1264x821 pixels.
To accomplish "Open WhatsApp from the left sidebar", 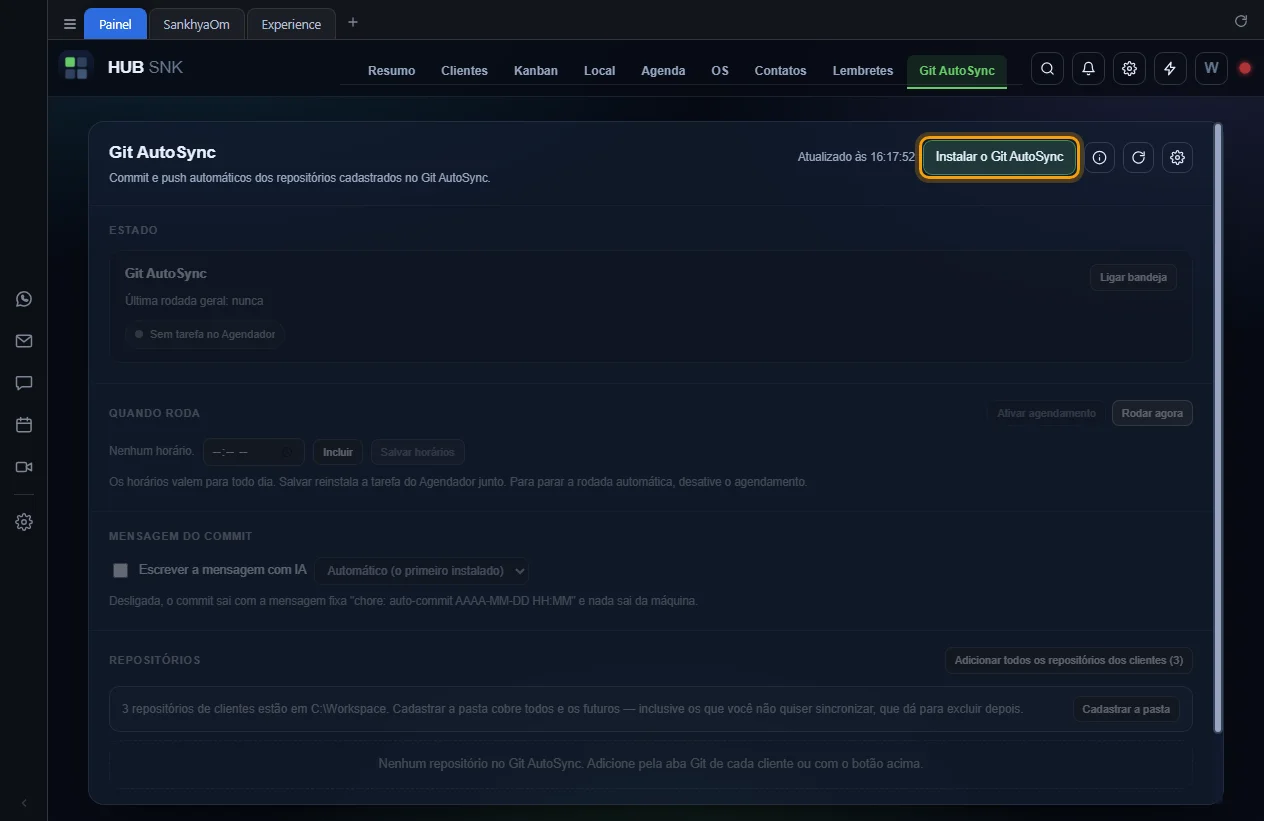I will click(24, 299).
